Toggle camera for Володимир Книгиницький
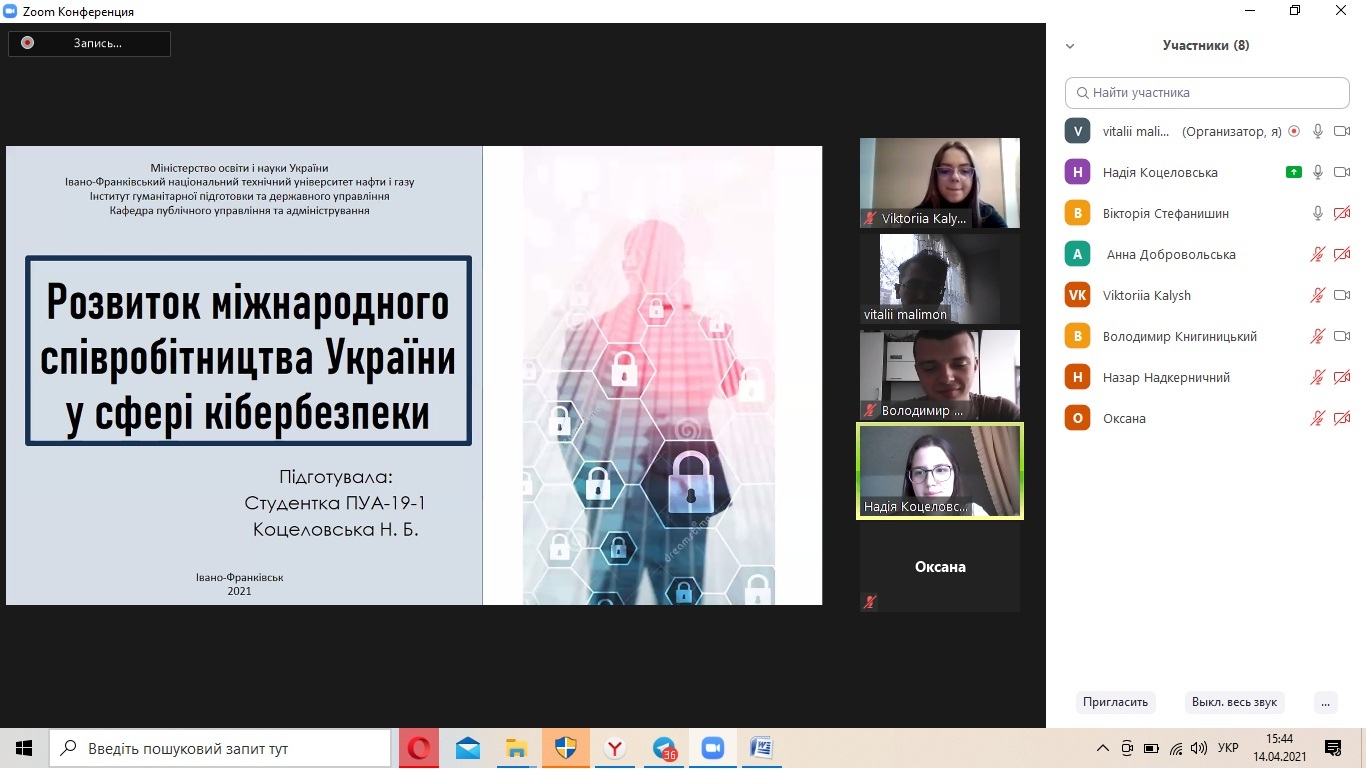Screen dimensions: 1366x771 pos(1342,336)
